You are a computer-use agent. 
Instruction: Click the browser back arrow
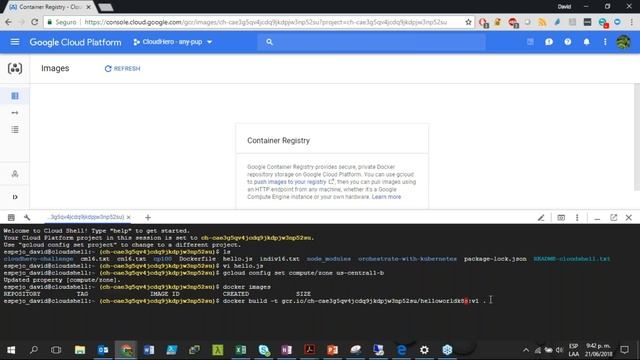point(8,22)
